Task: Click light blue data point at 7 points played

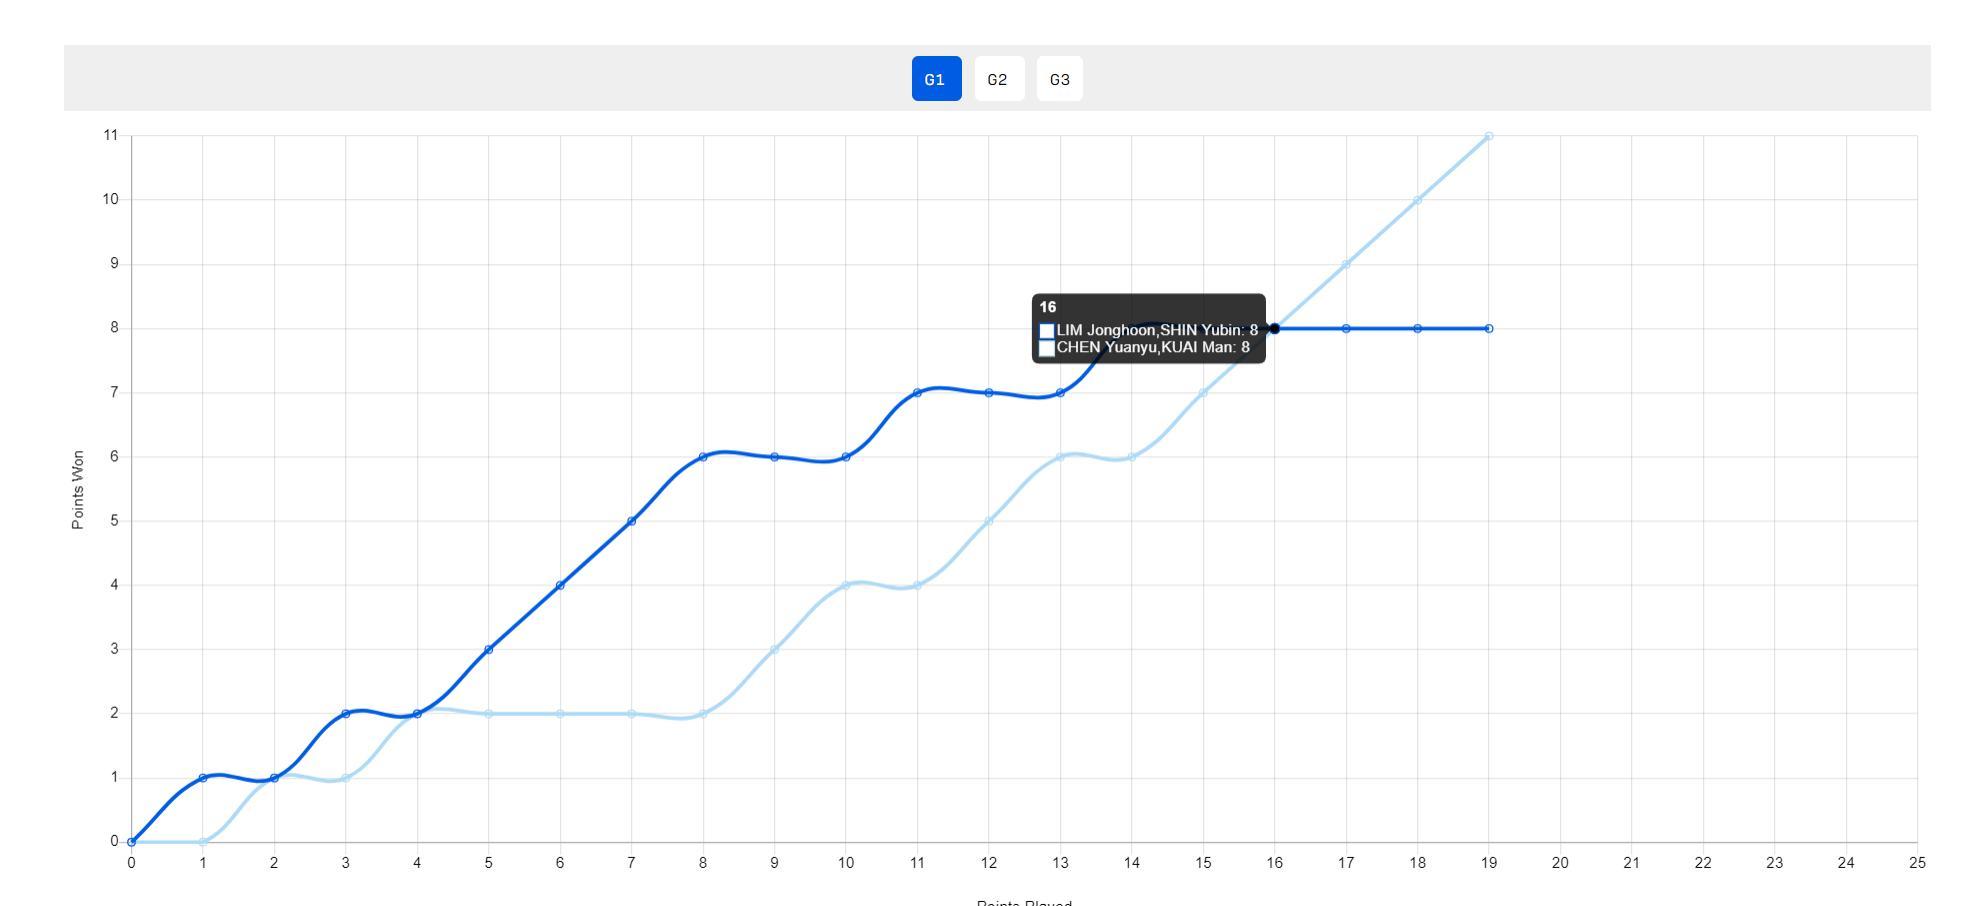Action: tap(631, 713)
